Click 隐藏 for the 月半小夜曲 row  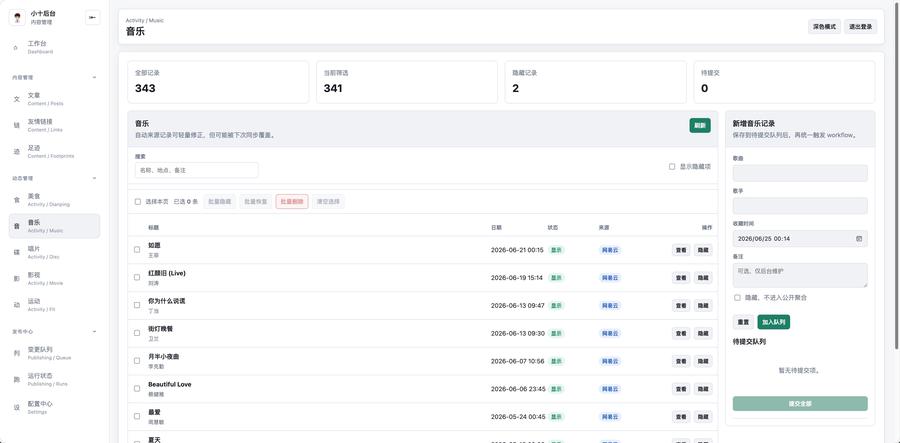point(703,361)
